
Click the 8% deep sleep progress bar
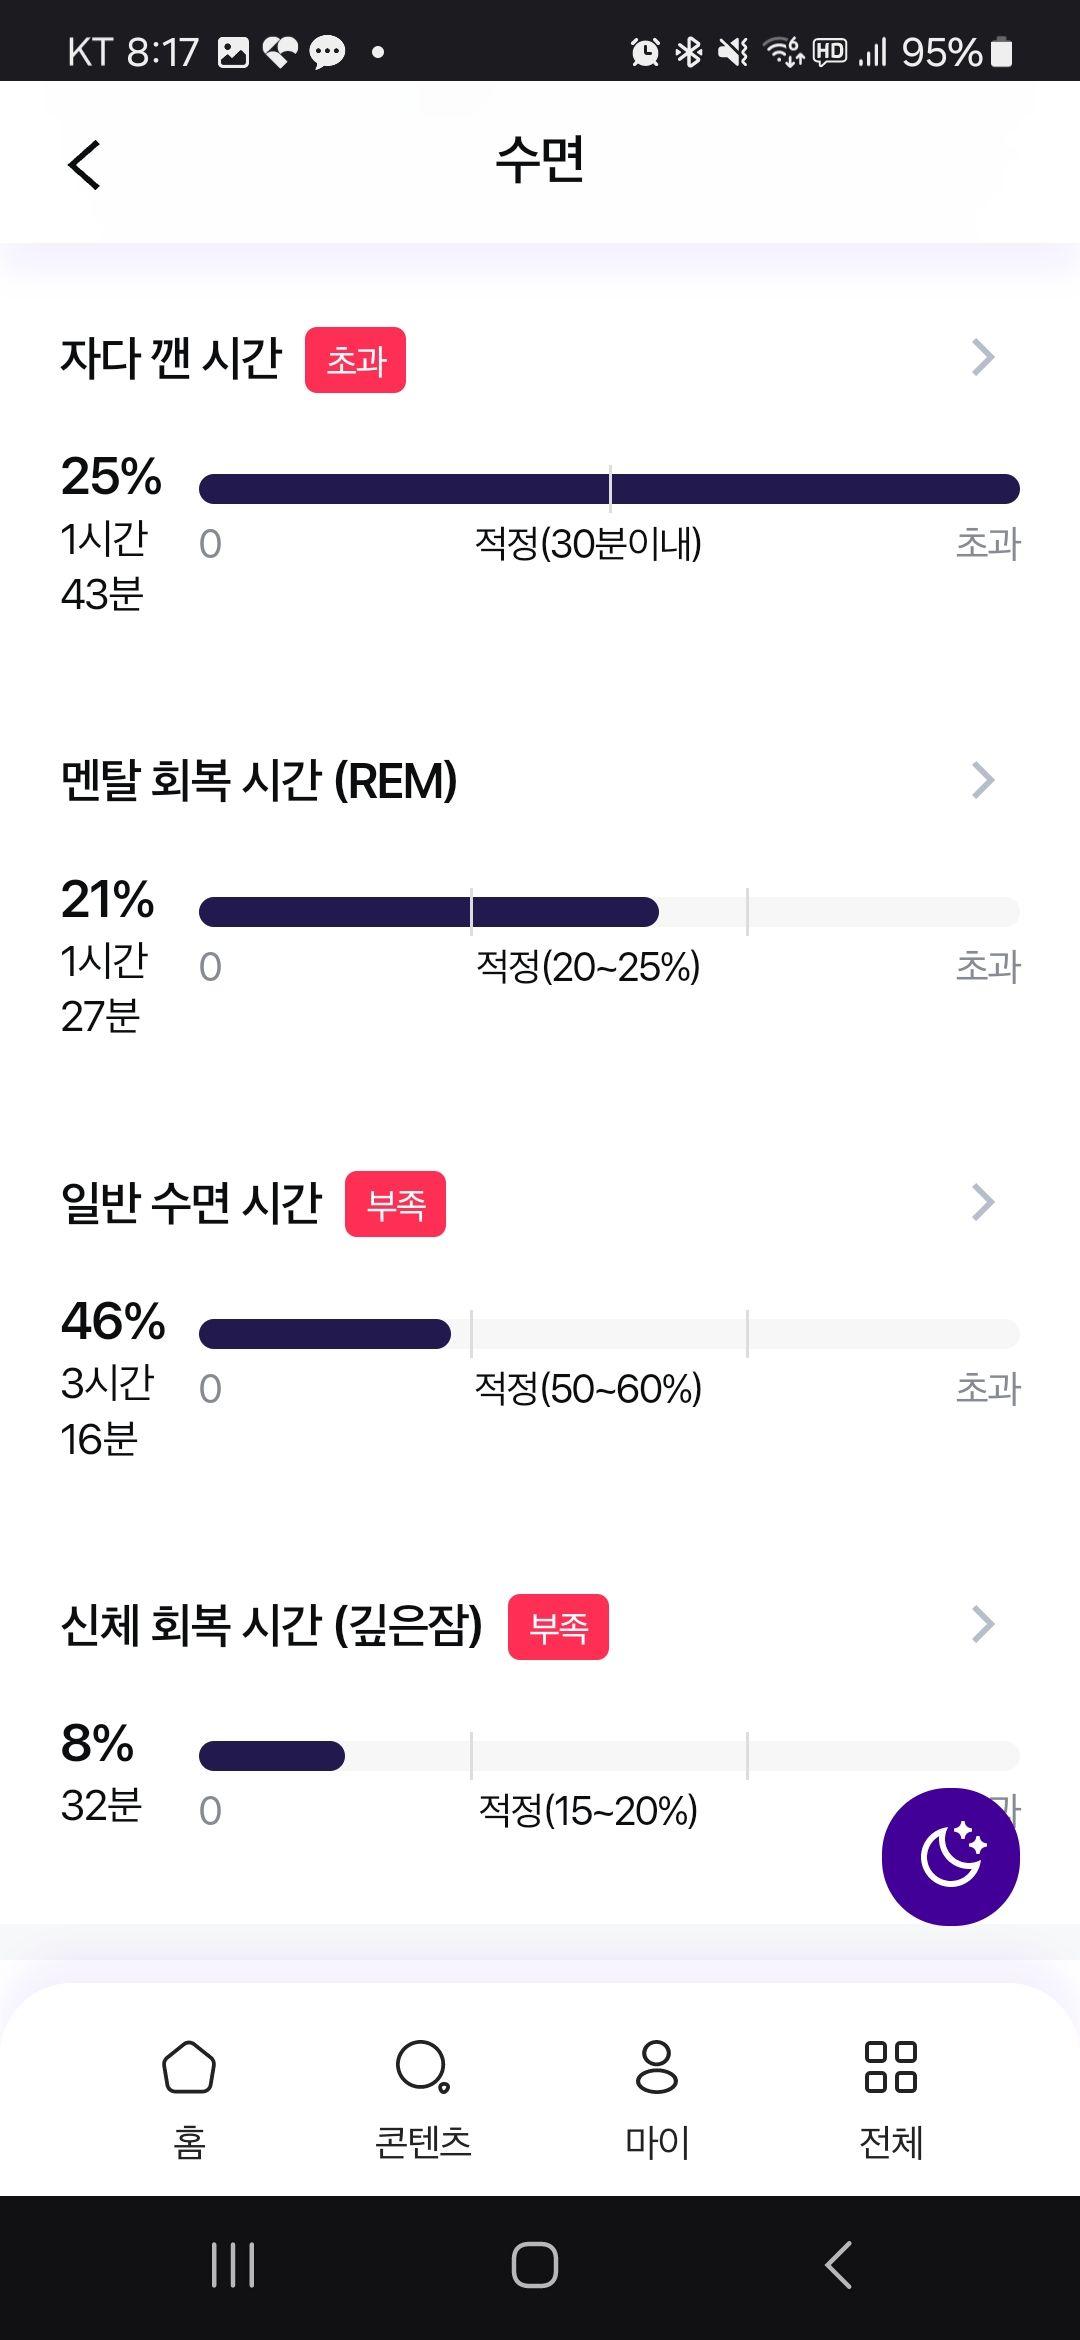(609, 1756)
